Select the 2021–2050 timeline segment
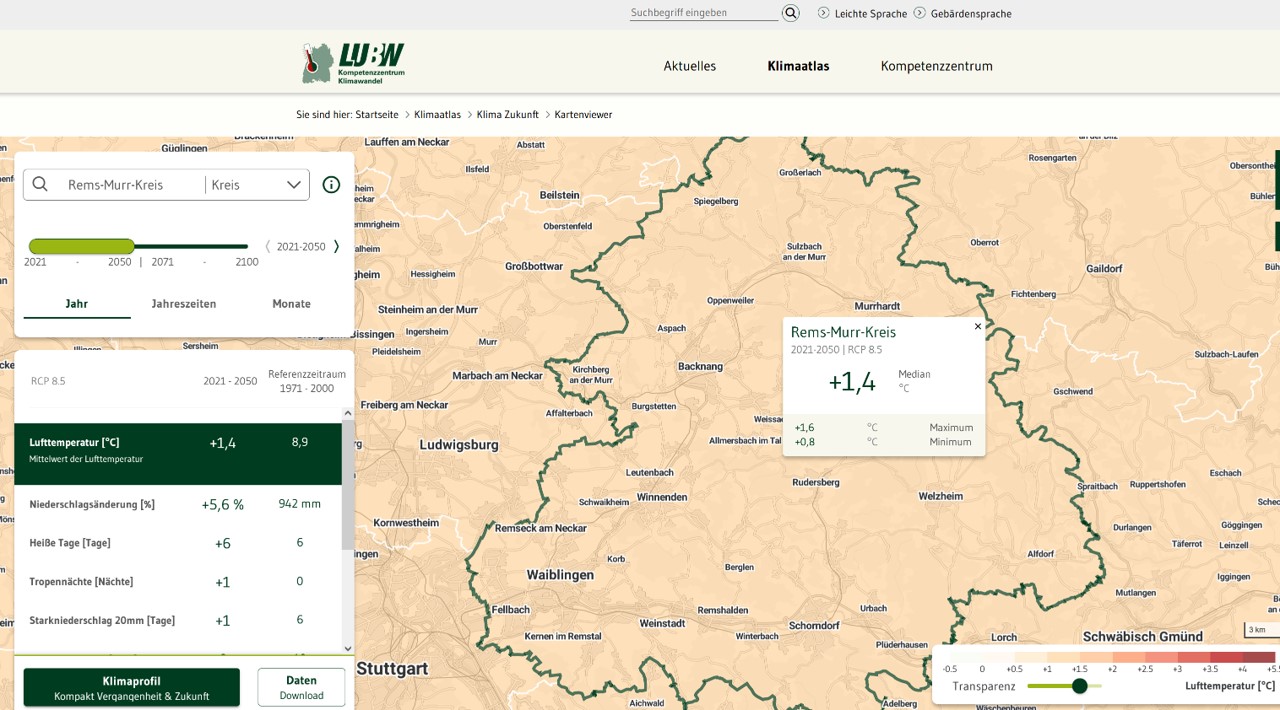1280x710 pixels. pyautogui.click(x=81, y=246)
